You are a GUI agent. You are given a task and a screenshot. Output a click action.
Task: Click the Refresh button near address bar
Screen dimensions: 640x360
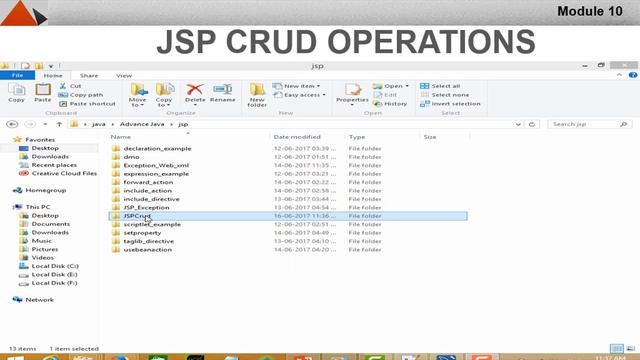click(532, 124)
